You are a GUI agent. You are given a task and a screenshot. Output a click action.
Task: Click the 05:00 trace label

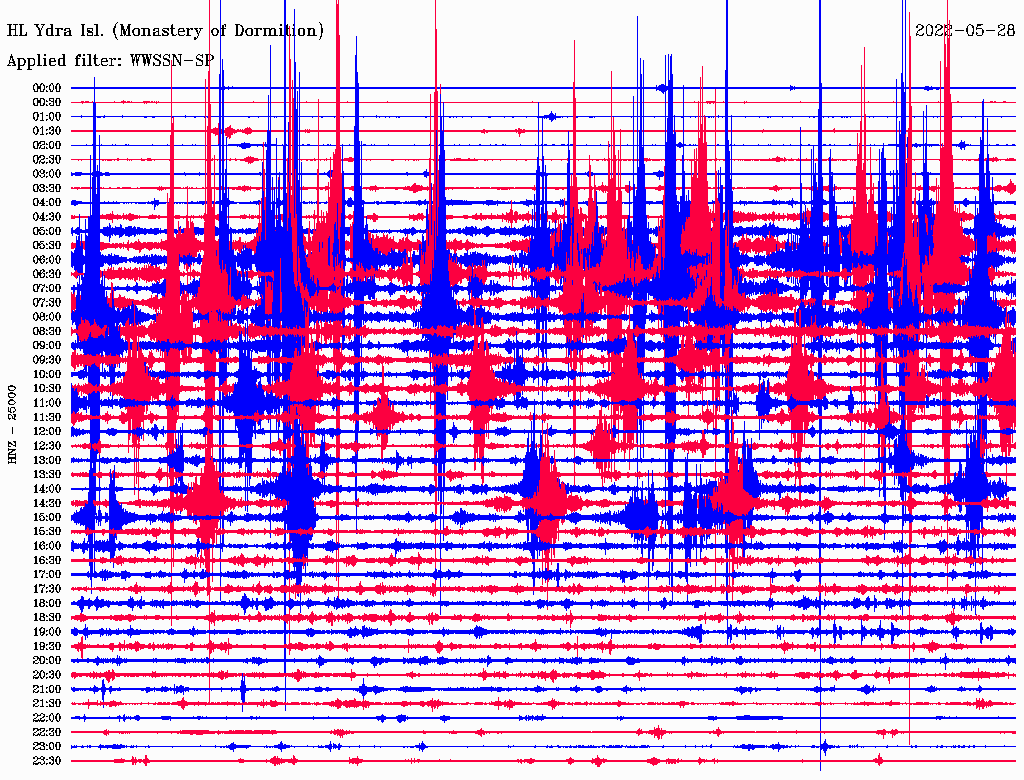pyautogui.click(x=47, y=231)
